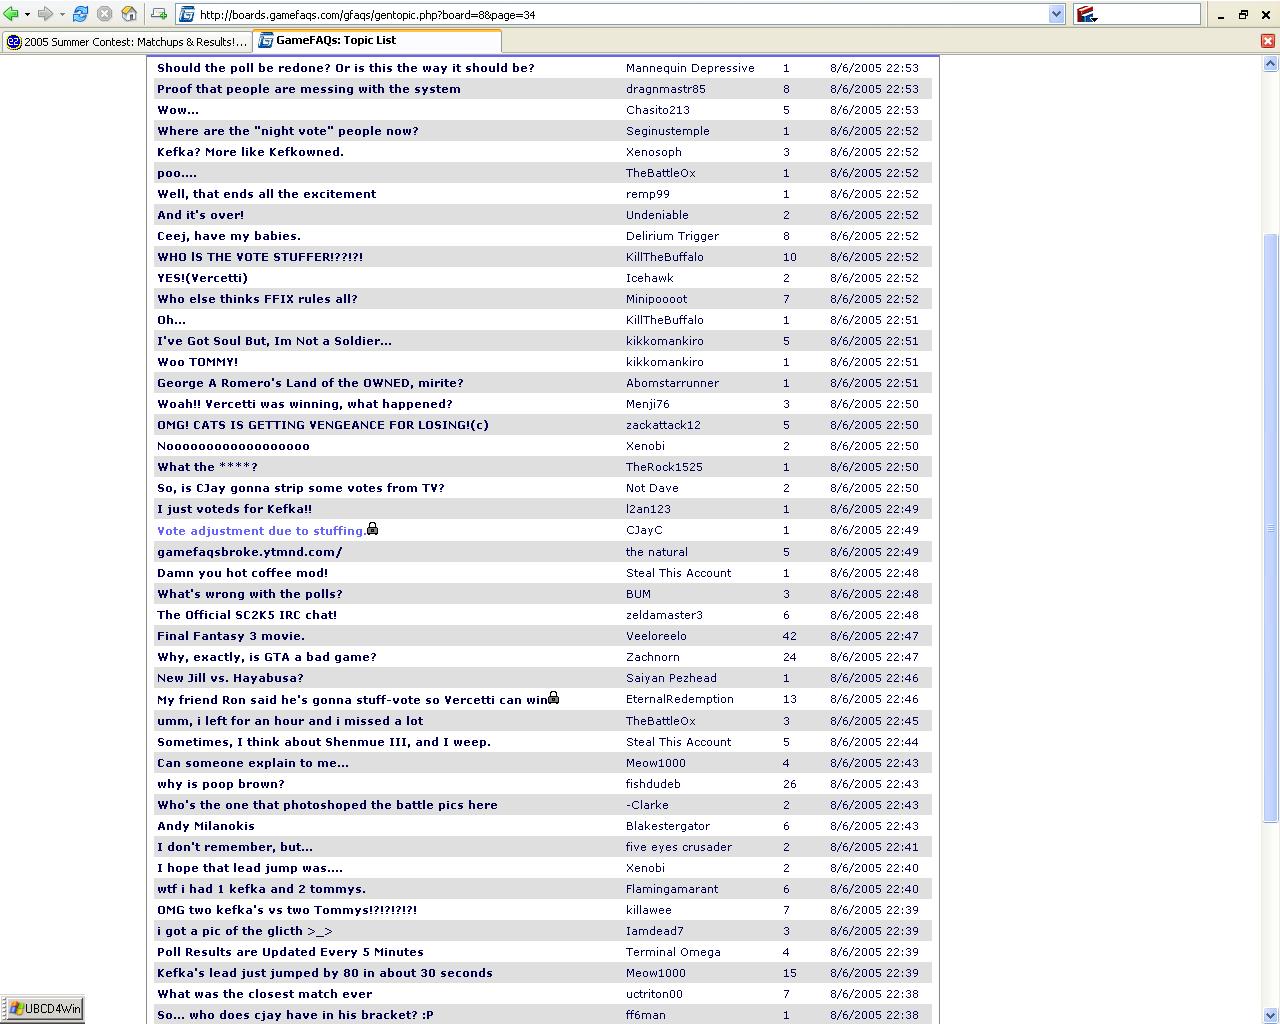Open 'Sometimes, I think about Shenmue III' topic
The width and height of the screenshot is (1280, 1024).
pyautogui.click(x=324, y=742)
